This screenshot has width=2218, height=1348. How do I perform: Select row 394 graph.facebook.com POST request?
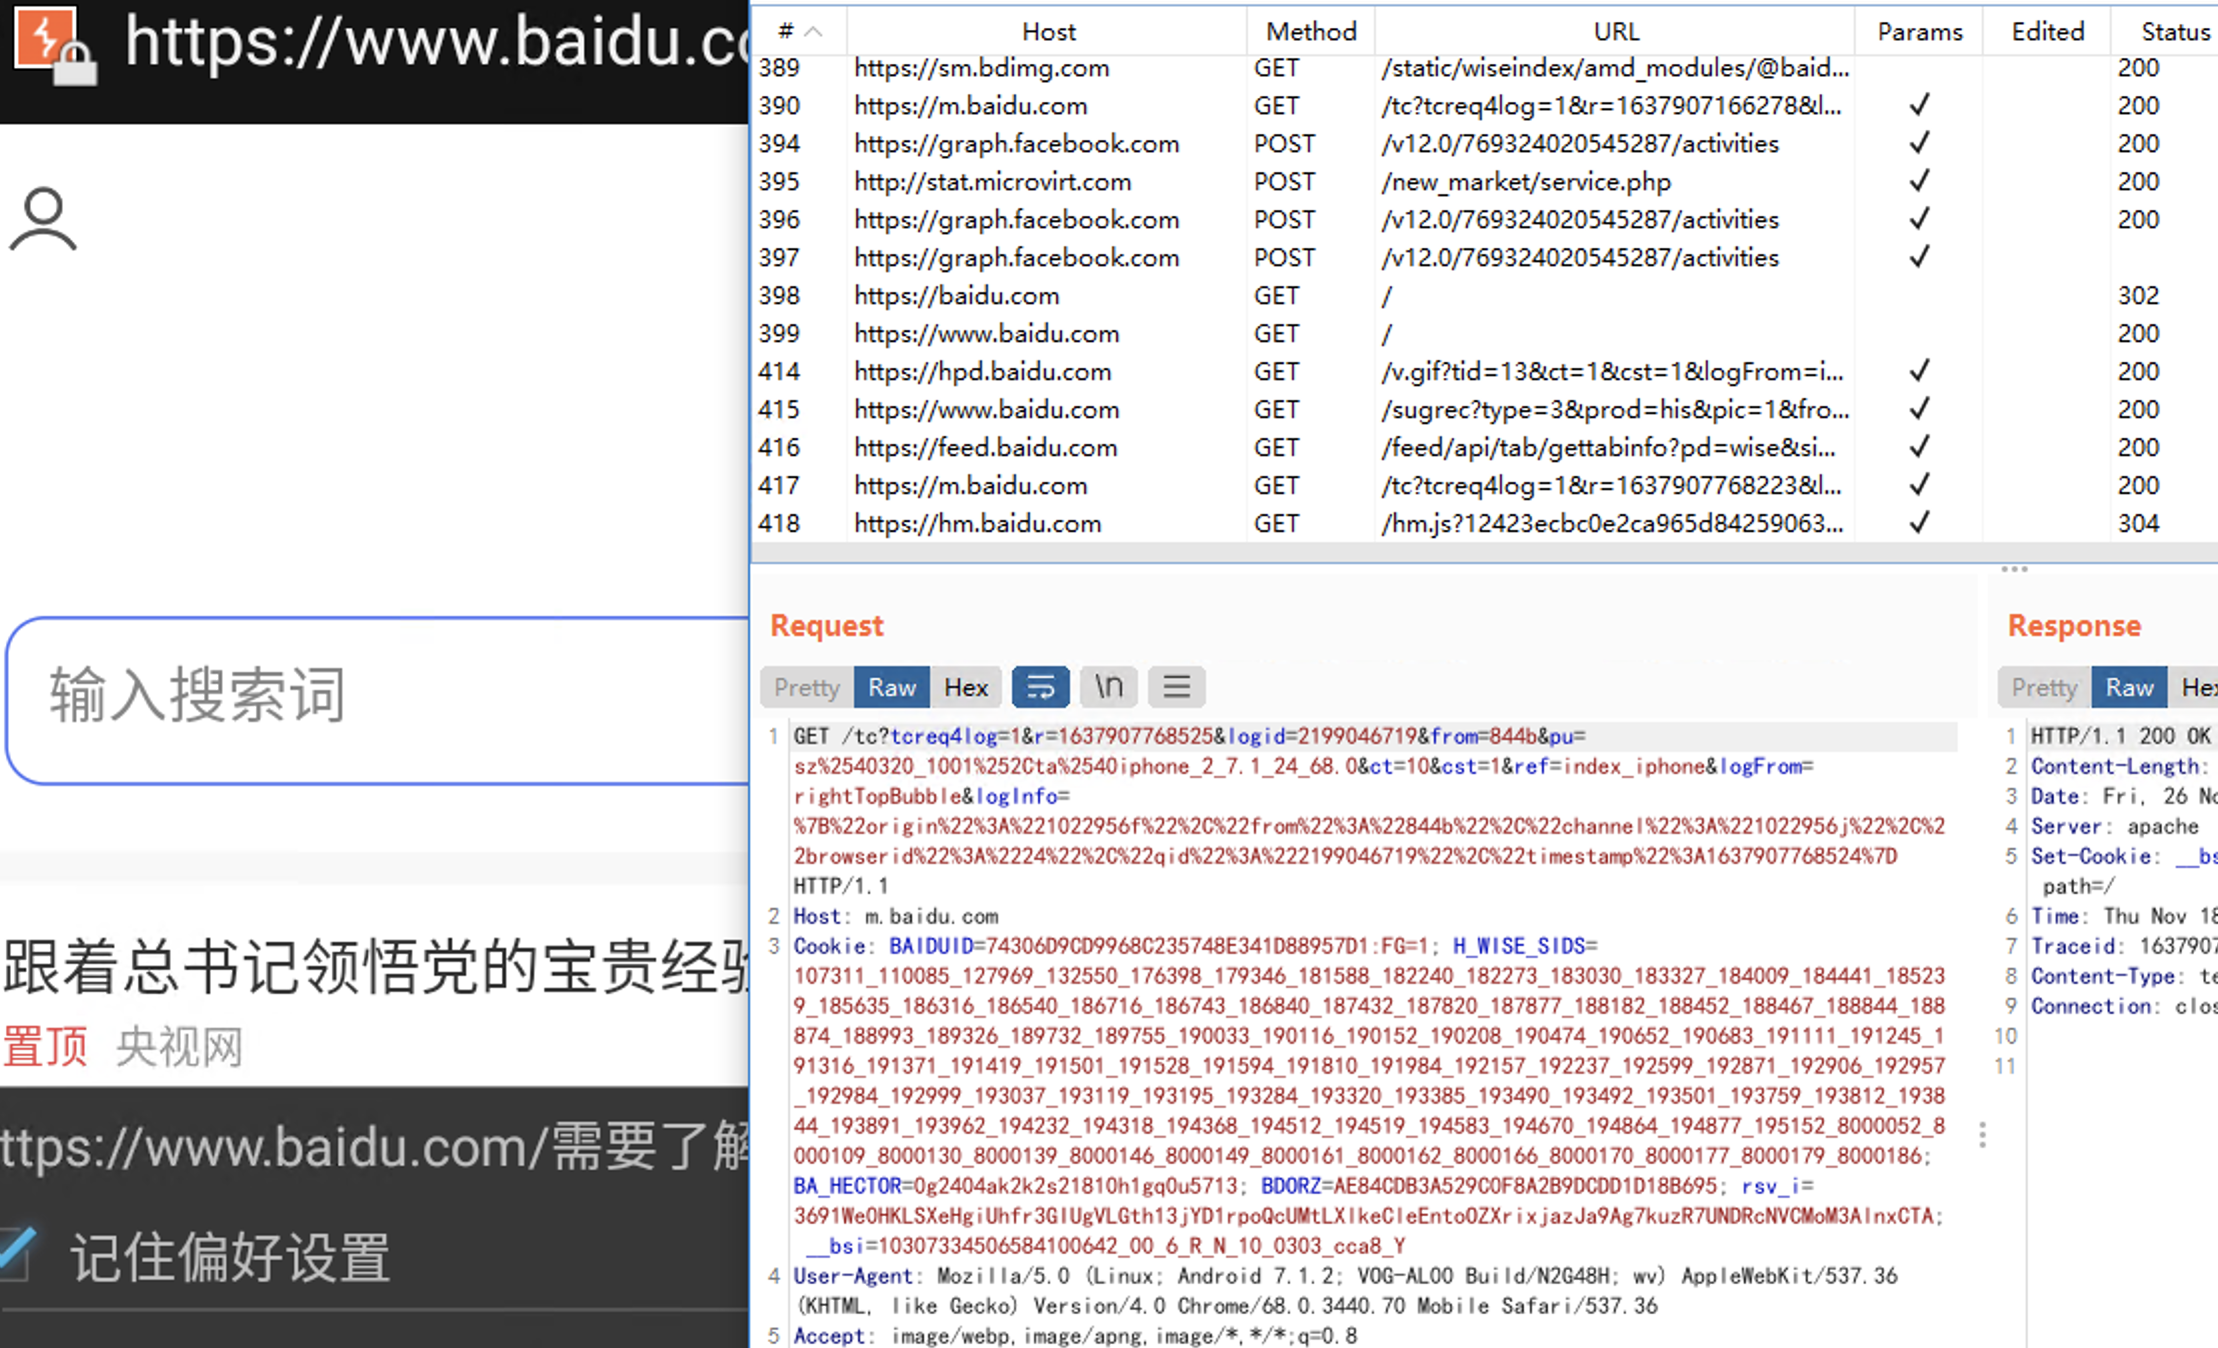click(1484, 144)
